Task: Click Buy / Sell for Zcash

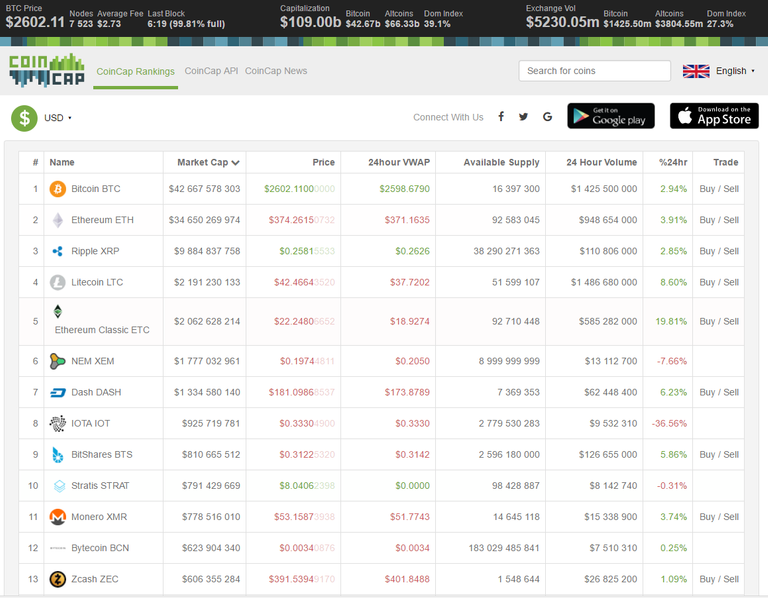Action: [x=719, y=579]
